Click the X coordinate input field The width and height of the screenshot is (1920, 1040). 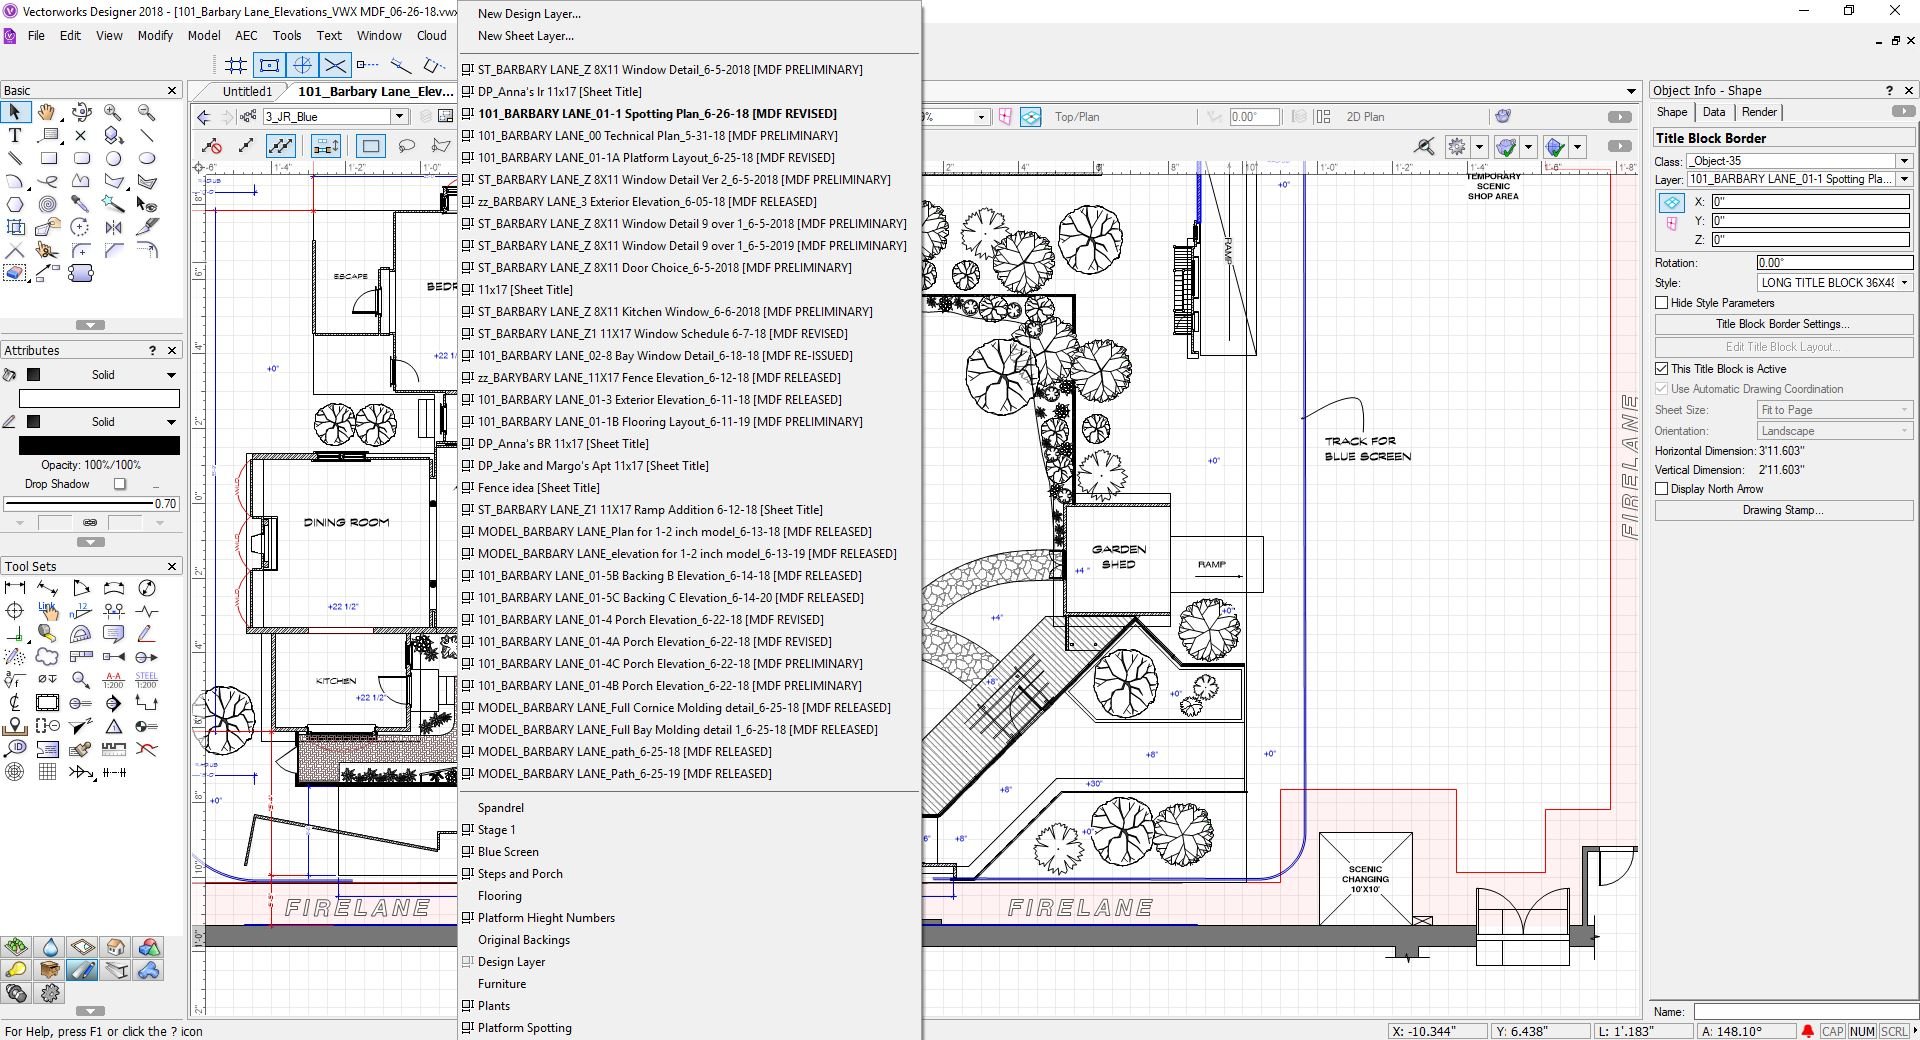(x=1810, y=202)
